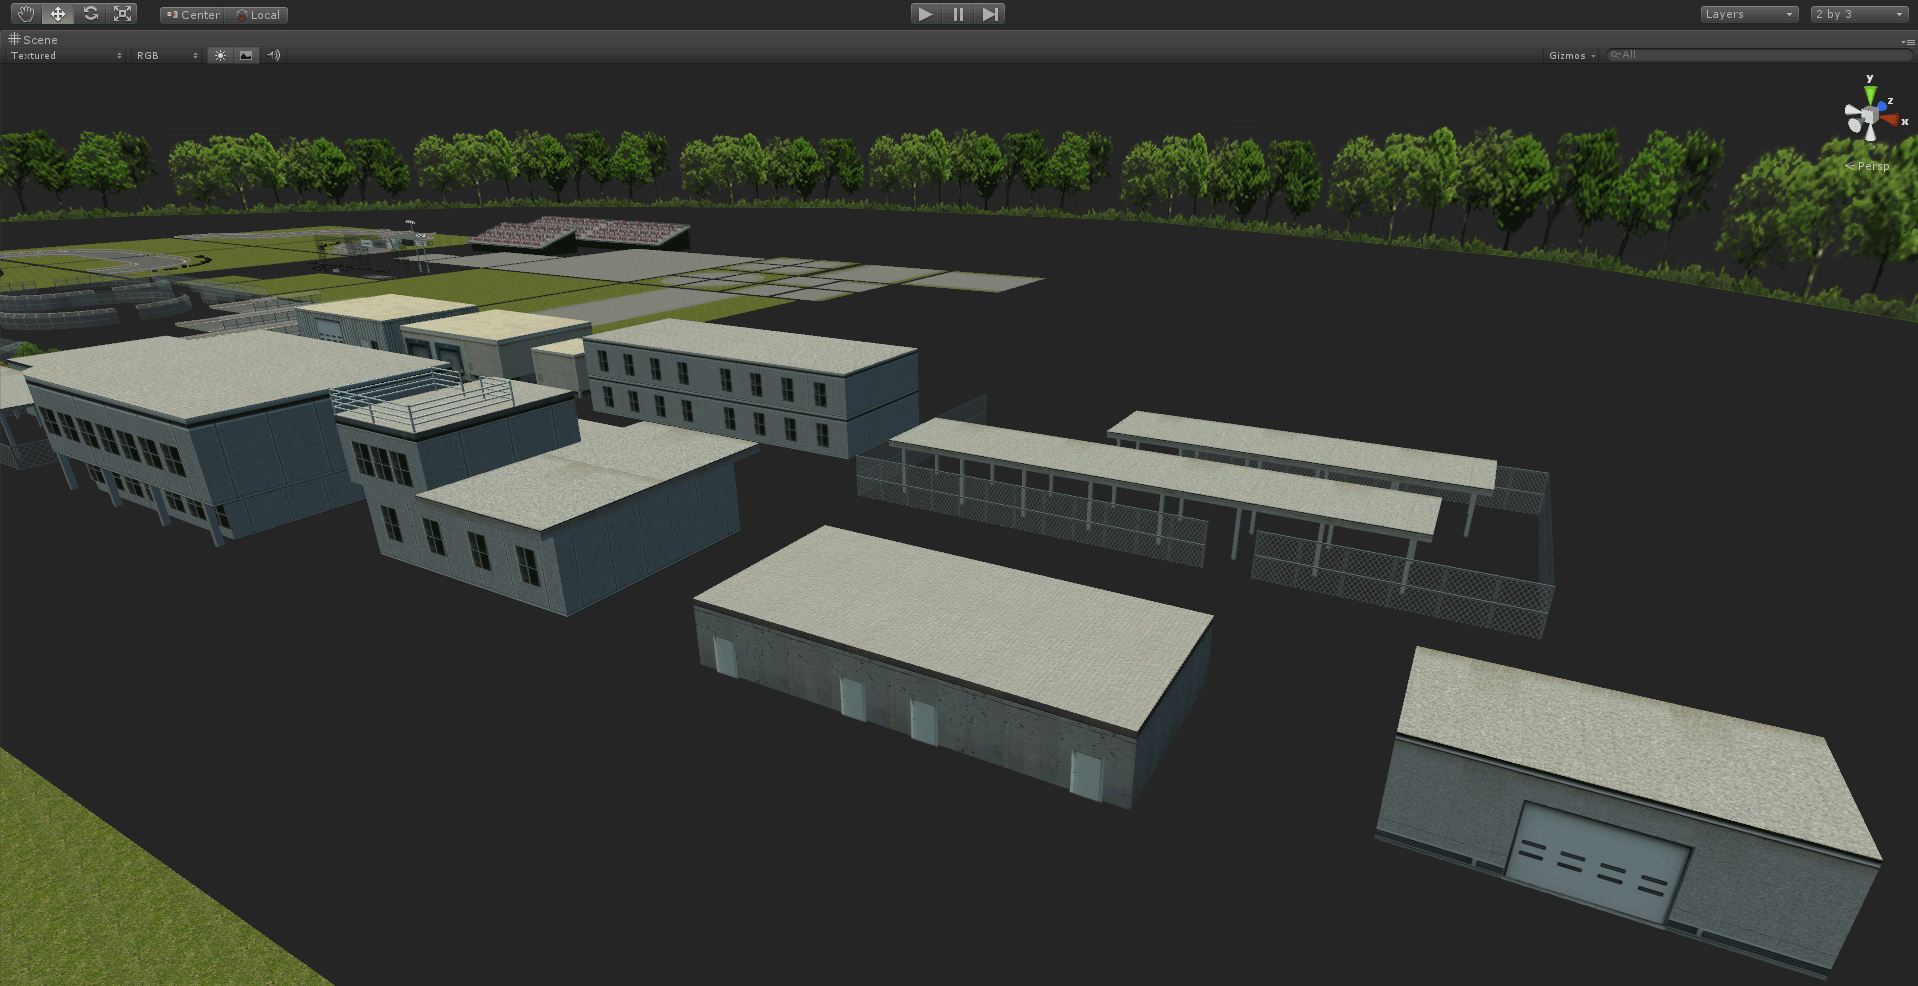This screenshot has width=1918, height=986.
Task: Toggle pivot mode Center button
Action: (x=193, y=15)
